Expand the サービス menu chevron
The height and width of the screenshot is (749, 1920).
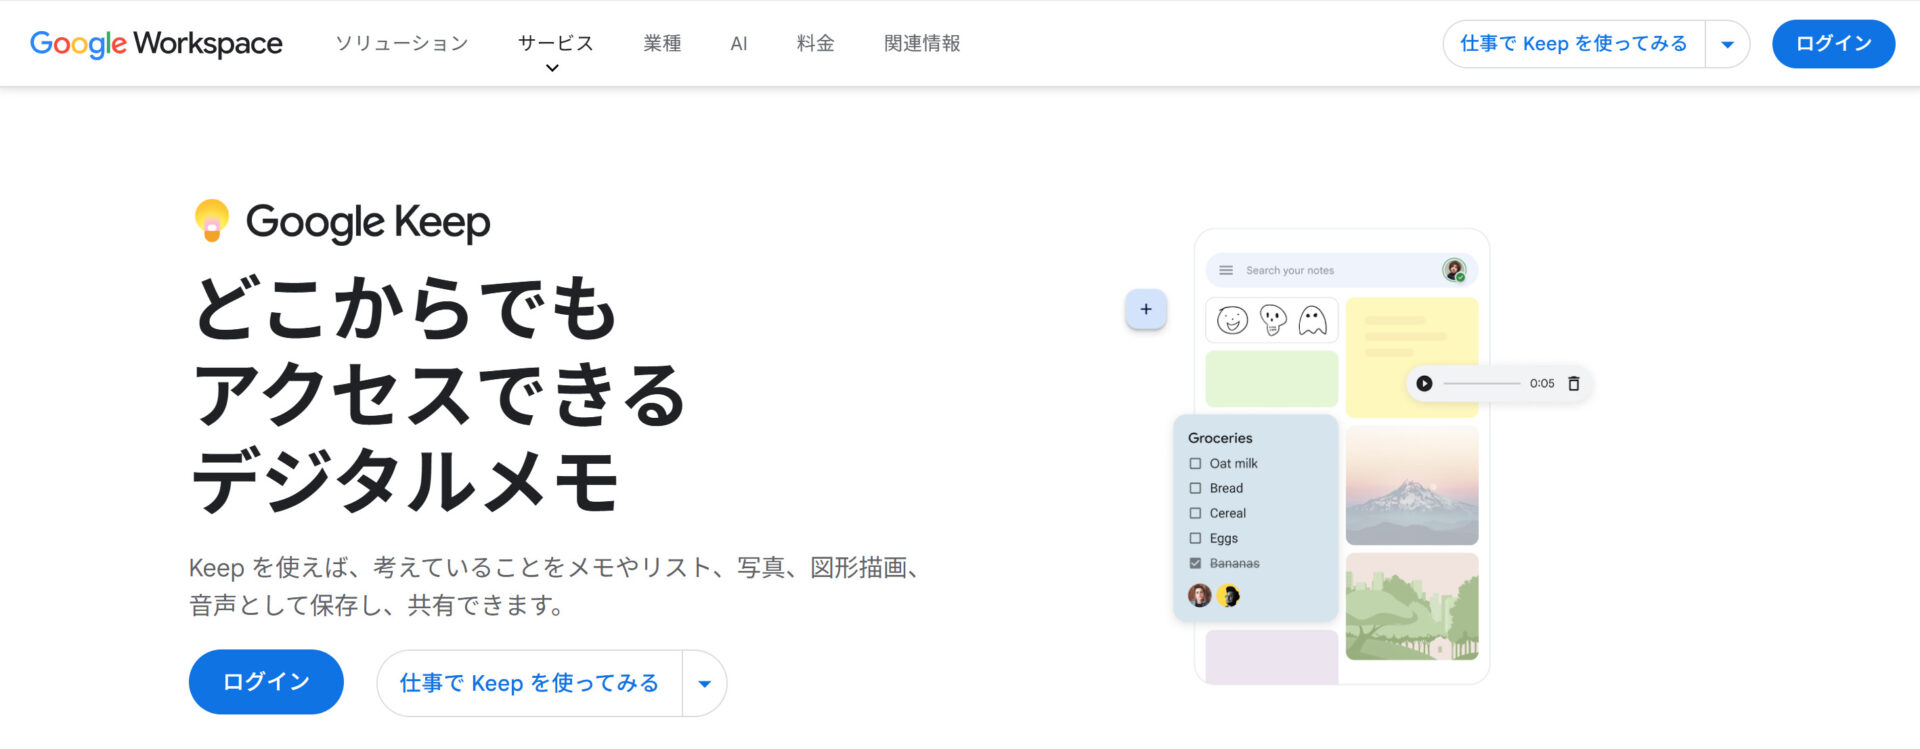coord(552,68)
